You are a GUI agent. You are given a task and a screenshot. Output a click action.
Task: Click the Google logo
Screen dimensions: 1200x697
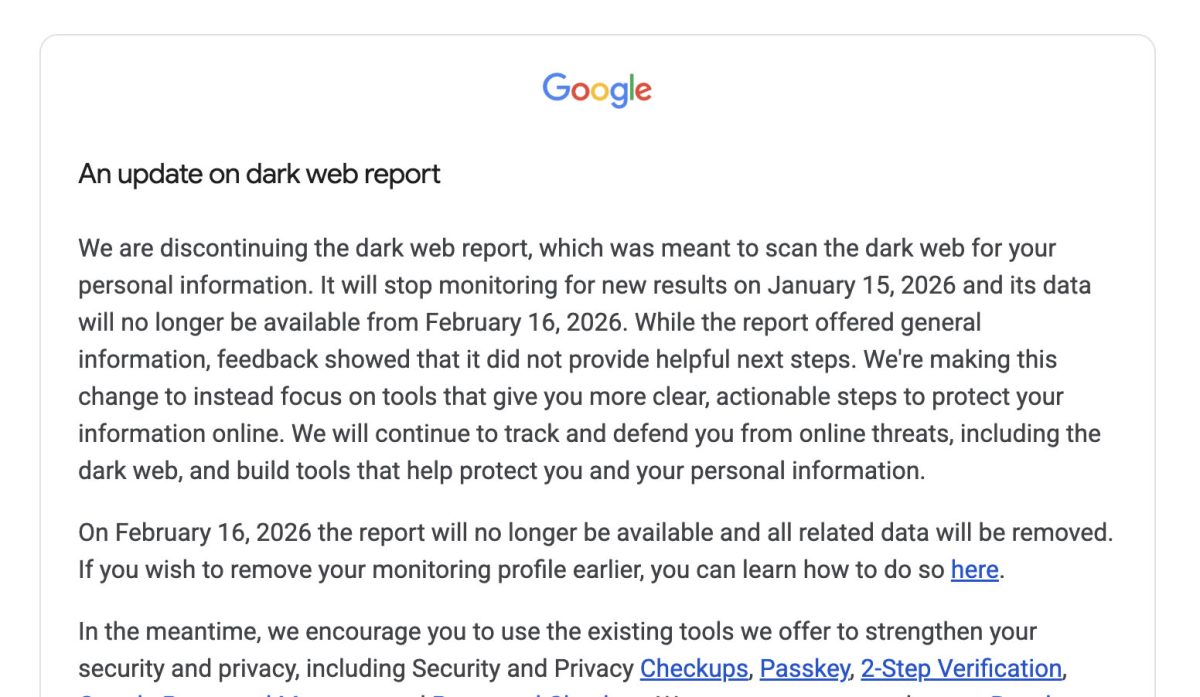(597, 89)
